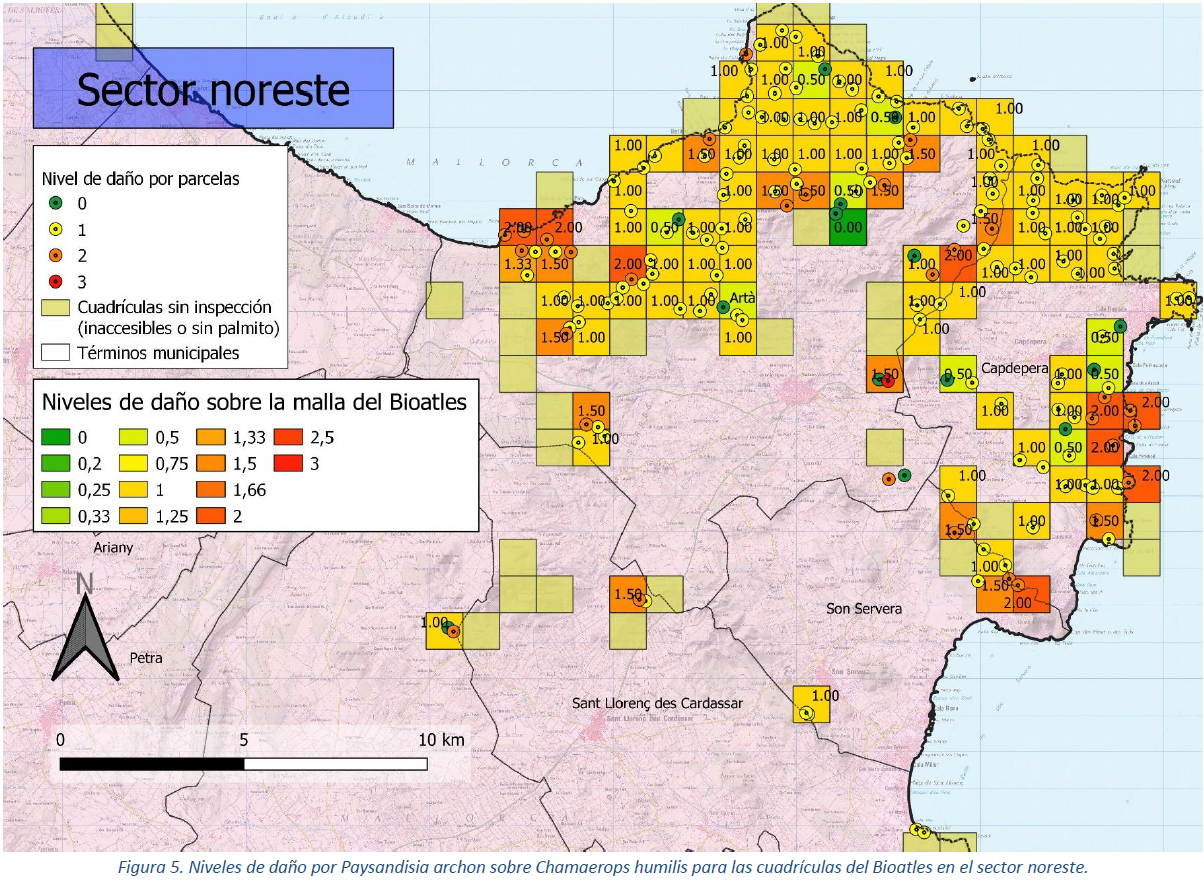Pick the dark green 0 swatch in Bioatles legend
1204x881 pixels.
(57, 437)
